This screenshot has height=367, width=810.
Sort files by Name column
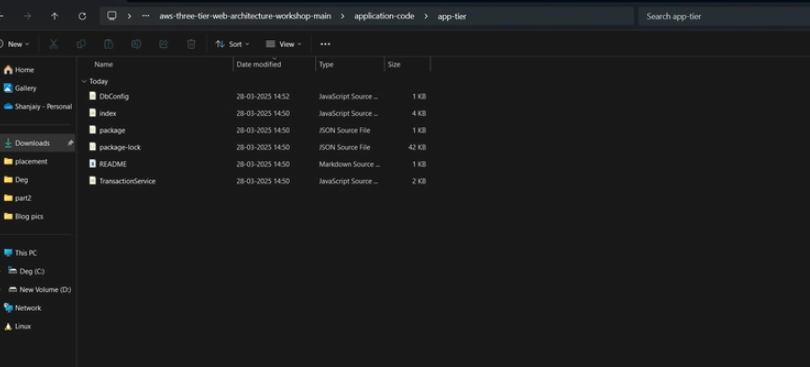click(103, 65)
